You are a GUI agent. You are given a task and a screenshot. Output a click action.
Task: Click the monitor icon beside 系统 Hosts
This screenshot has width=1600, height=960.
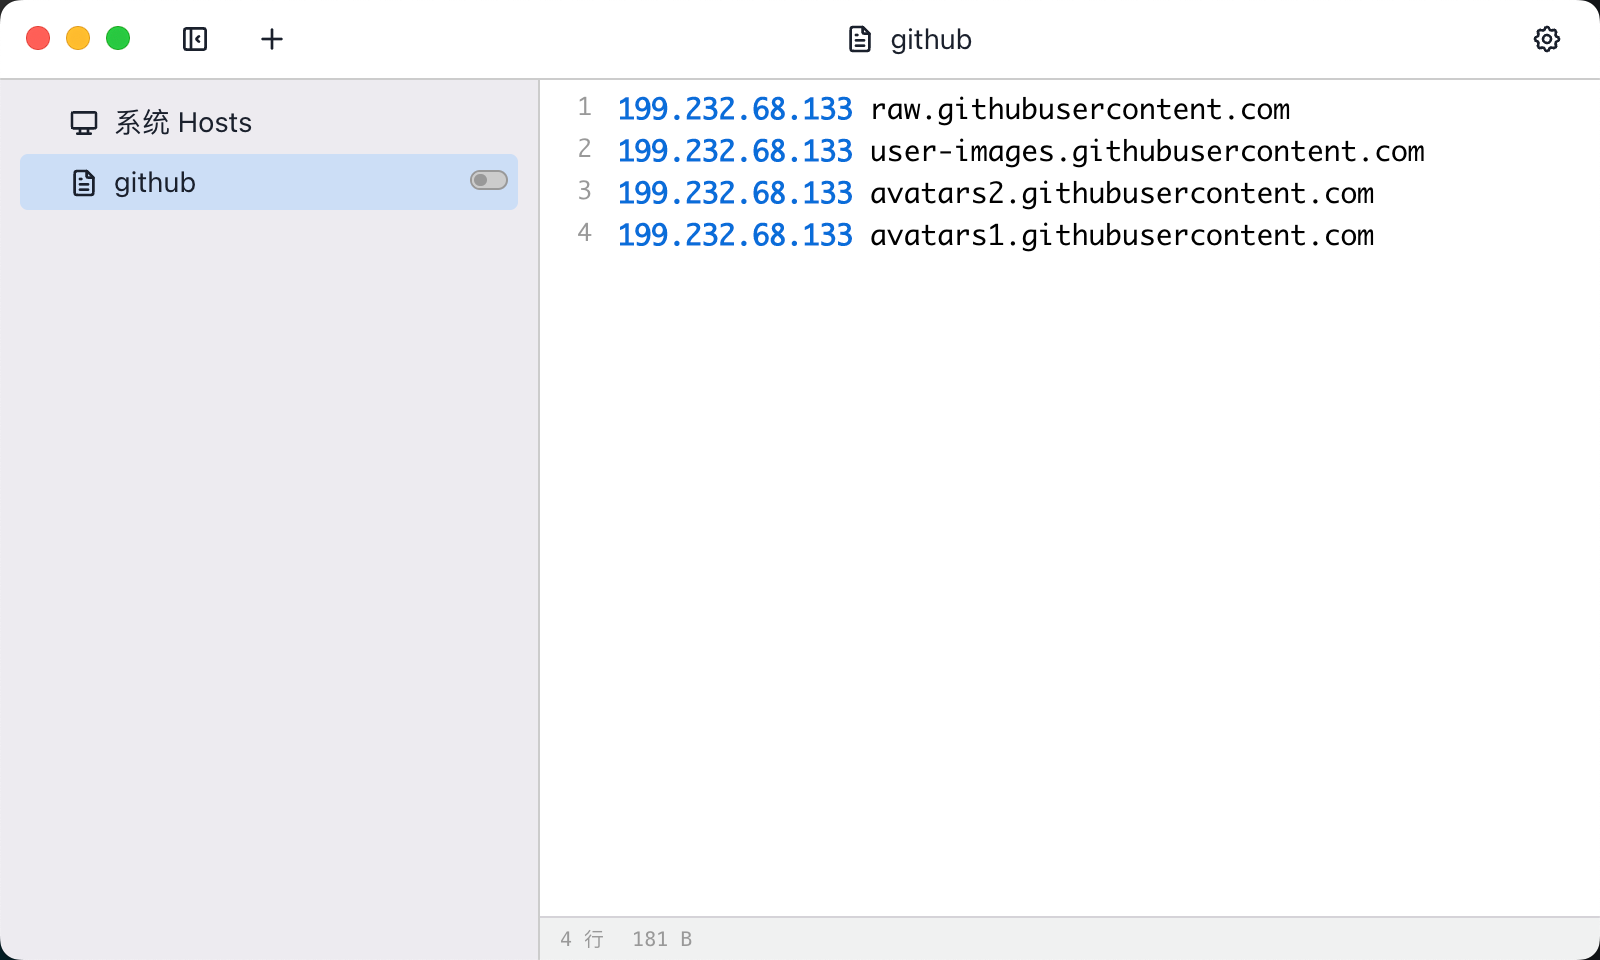(x=84, y=123)
